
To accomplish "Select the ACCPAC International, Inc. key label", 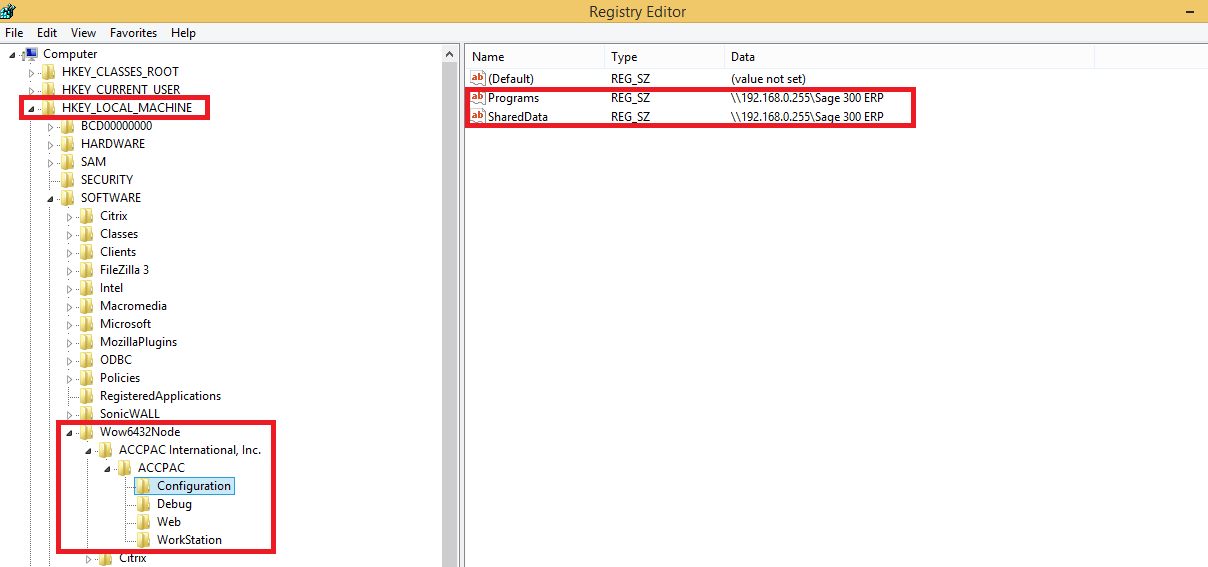I will [x=190, y=450].
